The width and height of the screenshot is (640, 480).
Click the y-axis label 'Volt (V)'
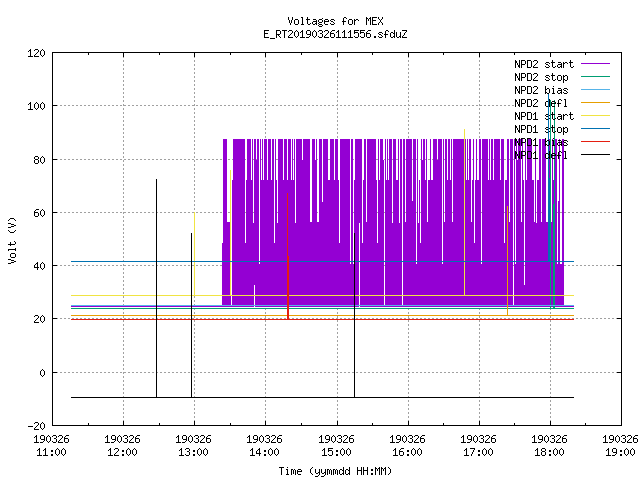(x=12, y=240)
